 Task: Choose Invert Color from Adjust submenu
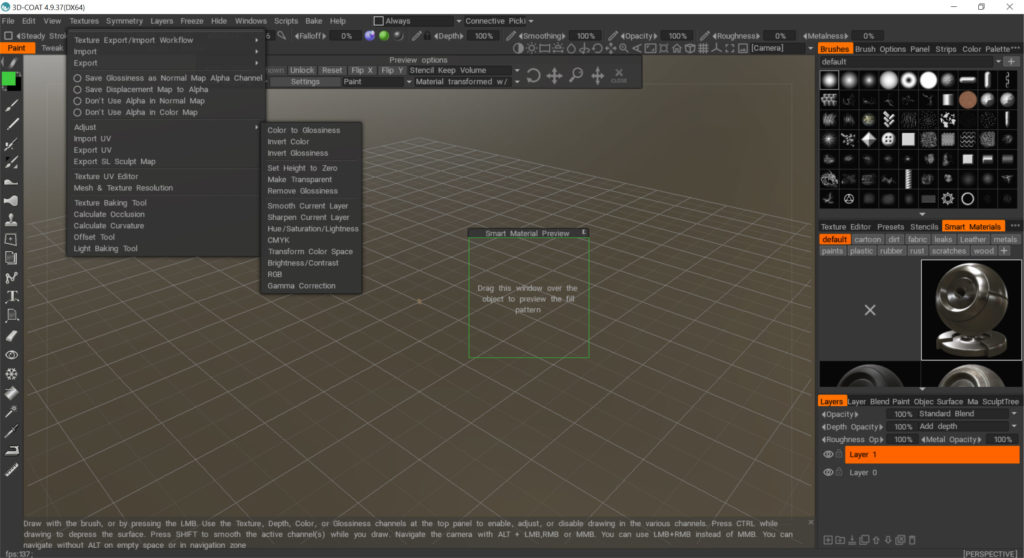click(x=288, y=142)
